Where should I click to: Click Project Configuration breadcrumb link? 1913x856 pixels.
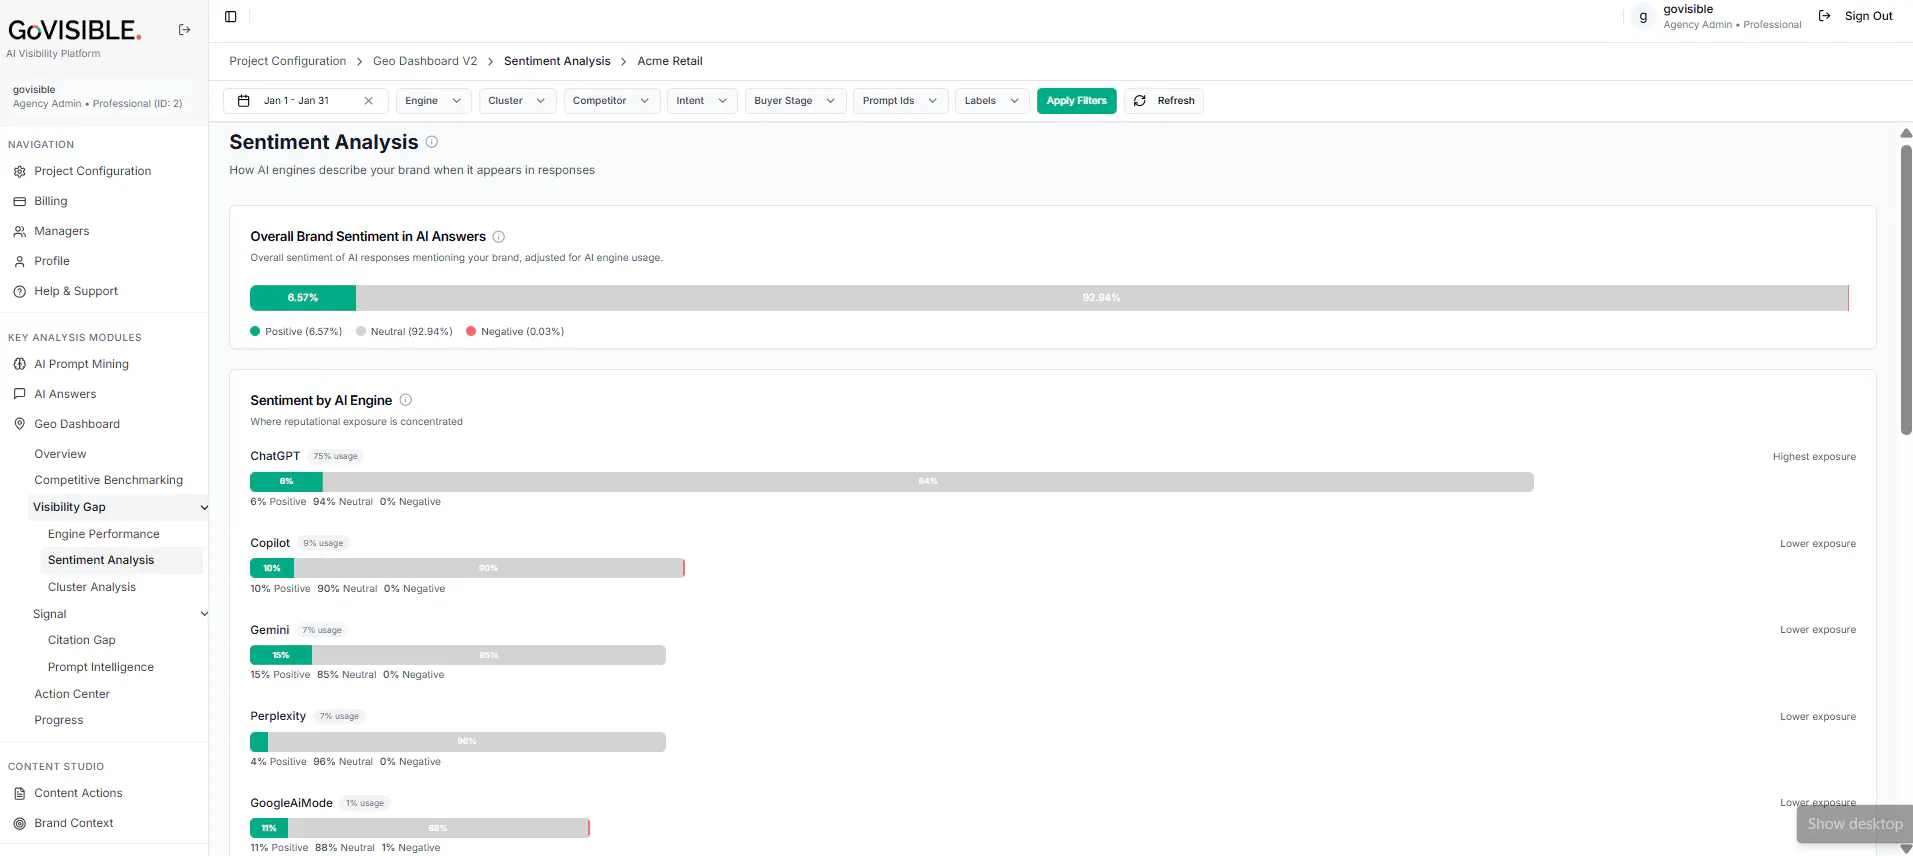288,61
